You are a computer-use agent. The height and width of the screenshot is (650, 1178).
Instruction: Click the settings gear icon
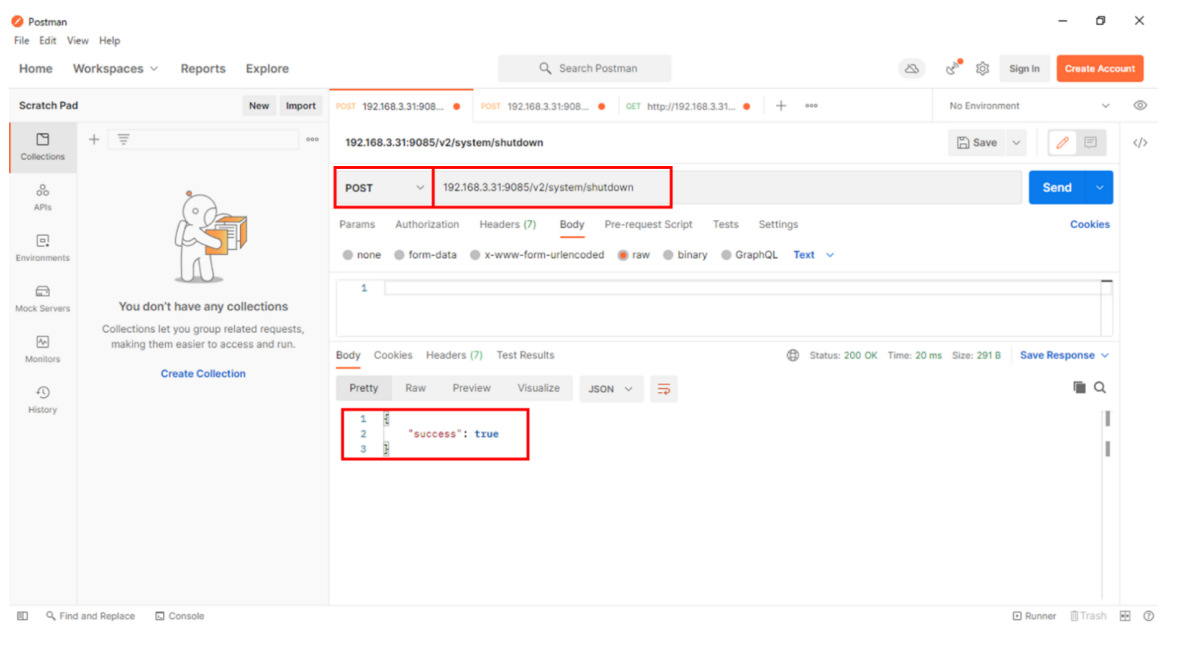(982, 69)
